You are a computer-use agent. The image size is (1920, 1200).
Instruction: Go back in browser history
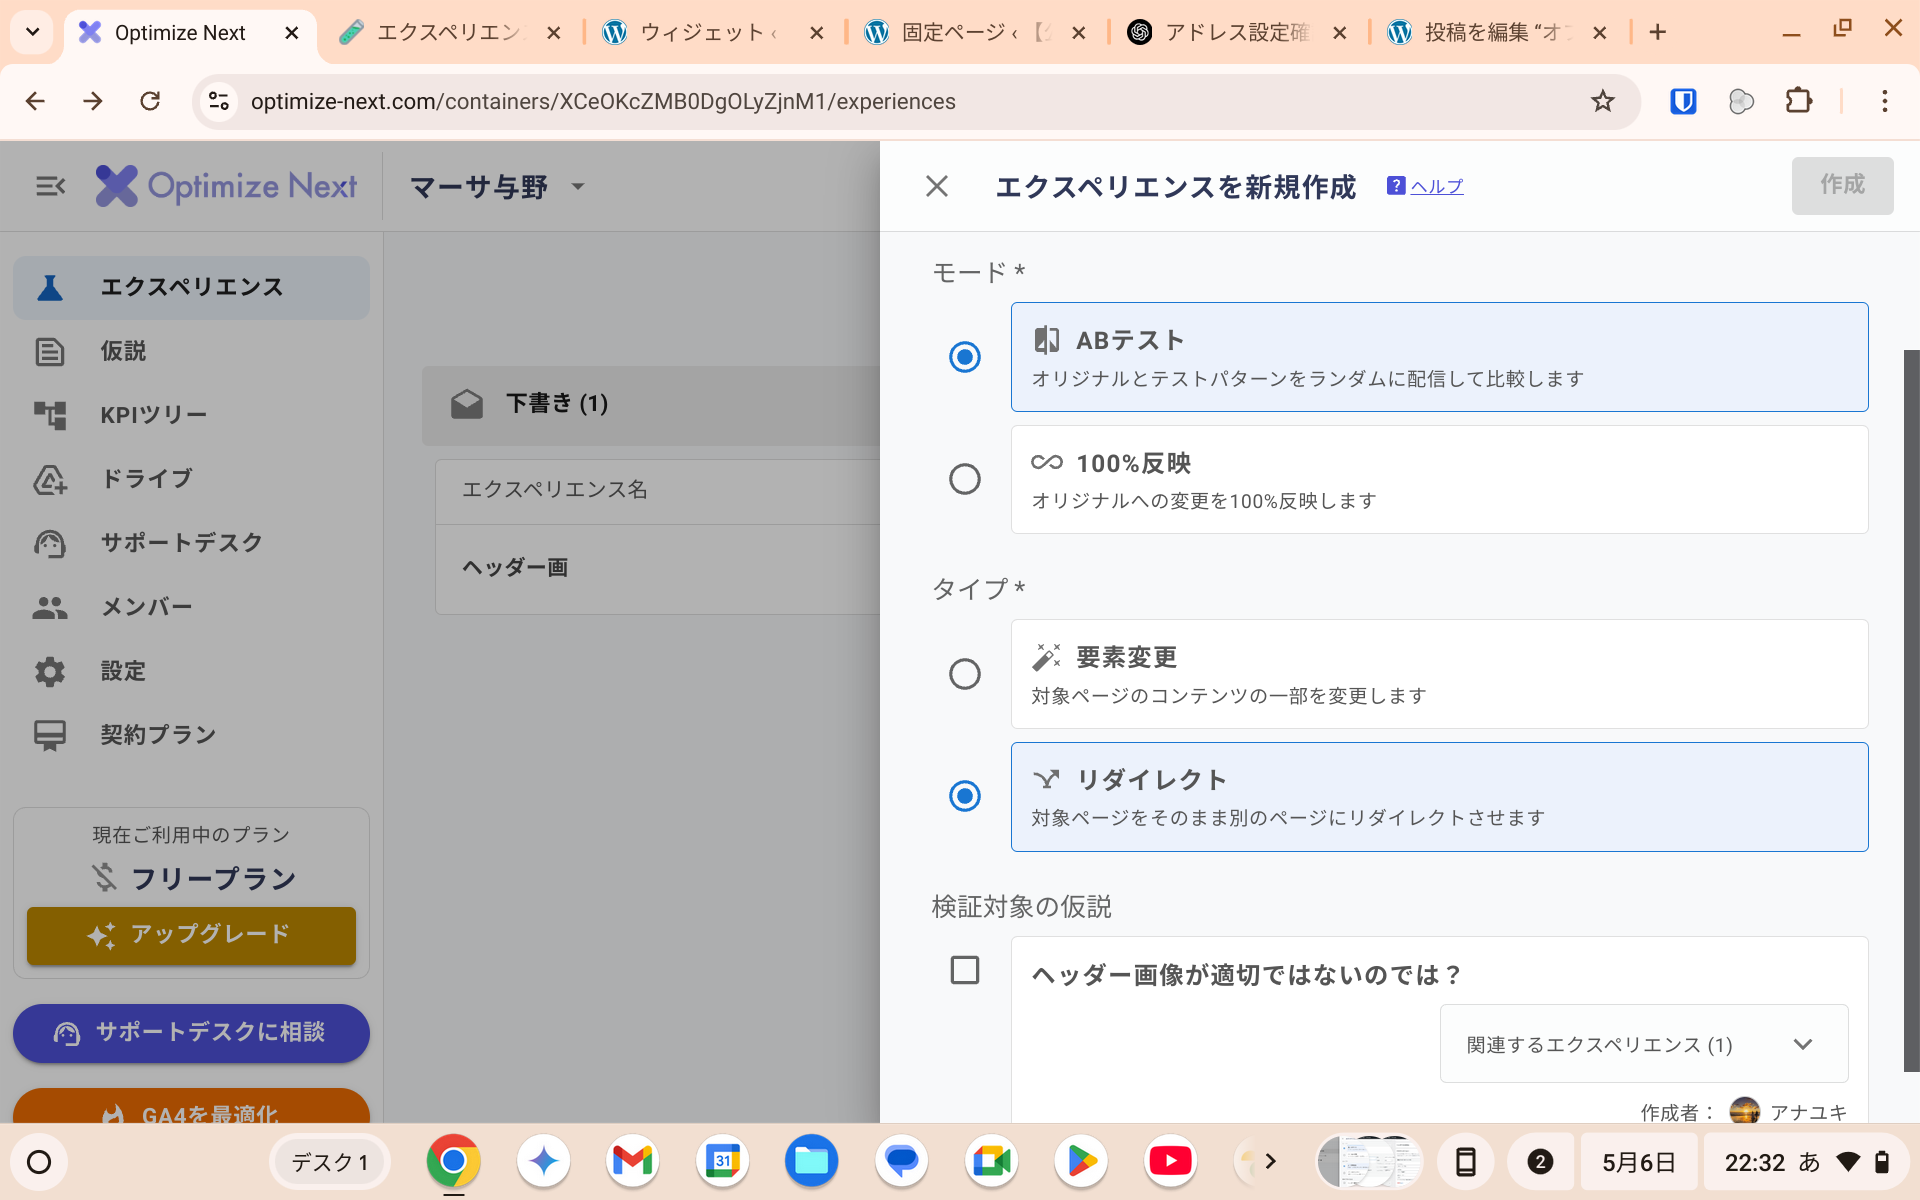click(x=35, y=101)
